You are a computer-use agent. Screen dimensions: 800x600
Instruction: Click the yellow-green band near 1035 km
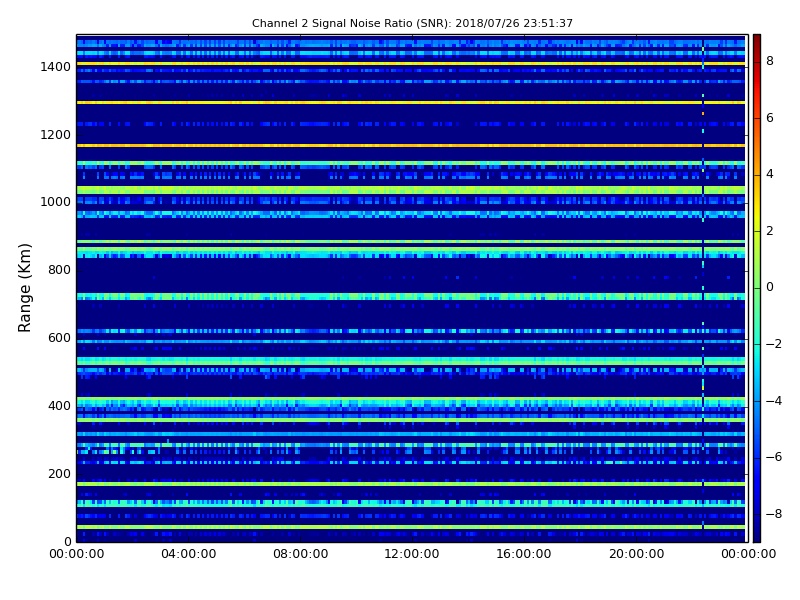pyautogui.click(x=411, y=190)
